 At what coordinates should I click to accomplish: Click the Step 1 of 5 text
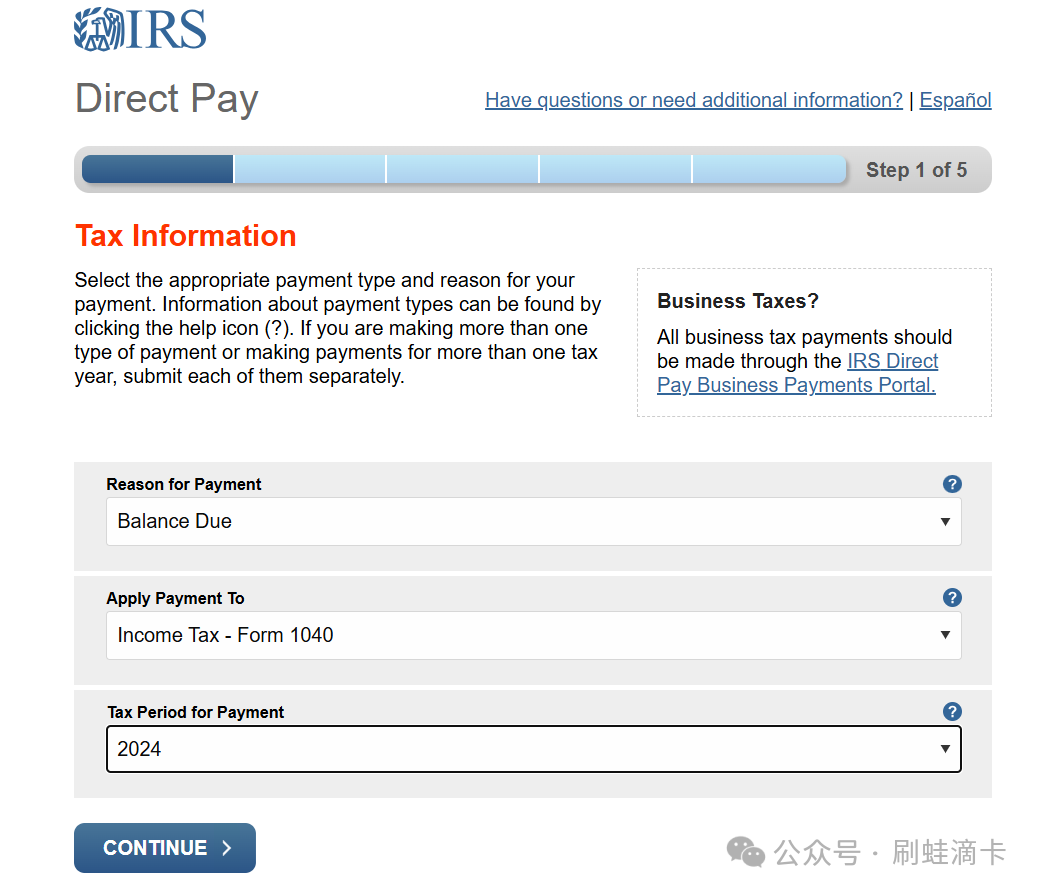[916, 170]
